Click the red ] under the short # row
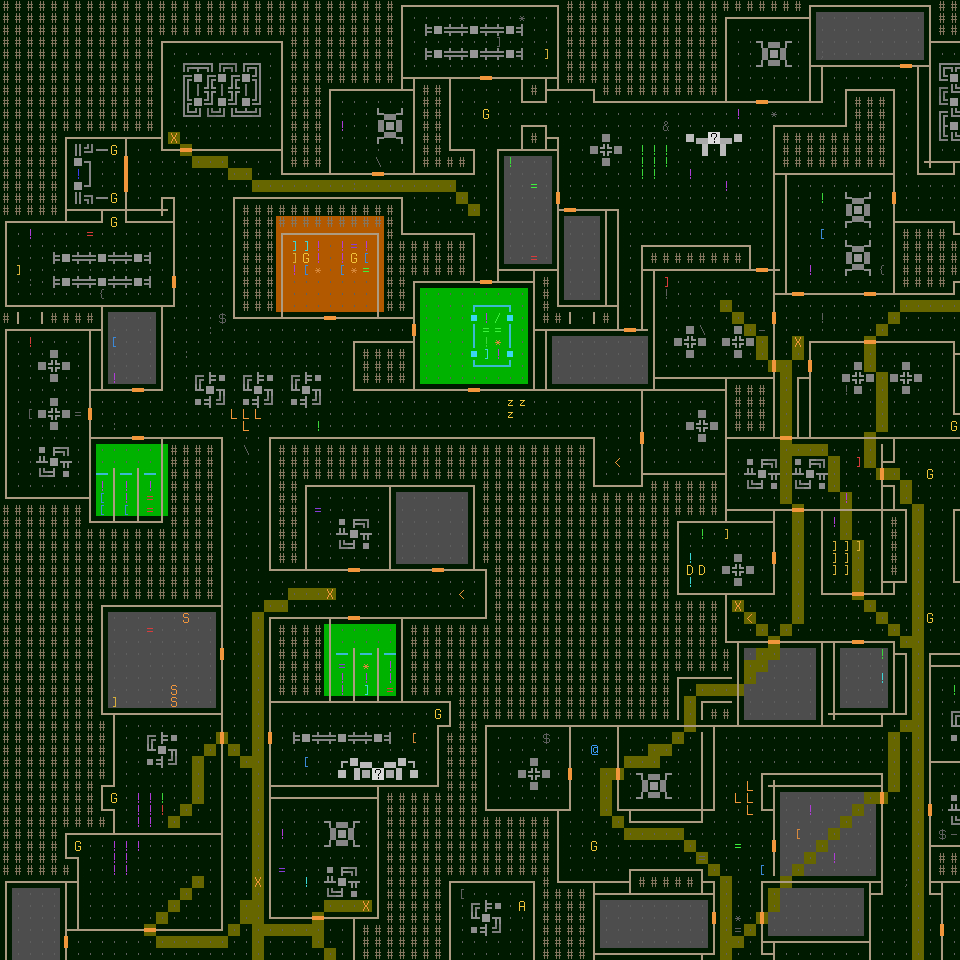This screenshot has height=960, width=960. pos(666,282)
